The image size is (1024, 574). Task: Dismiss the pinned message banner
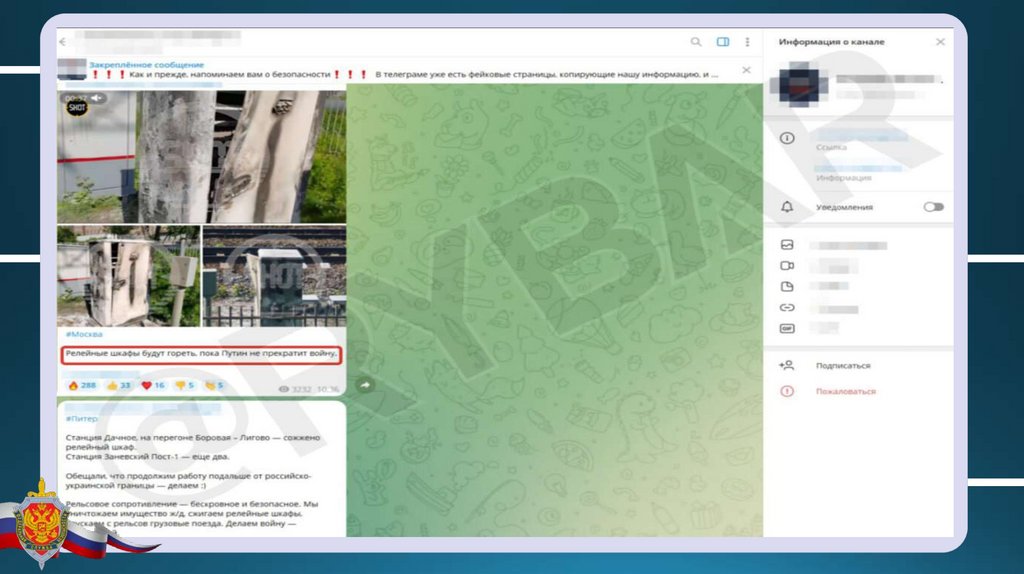coord(746,70)
